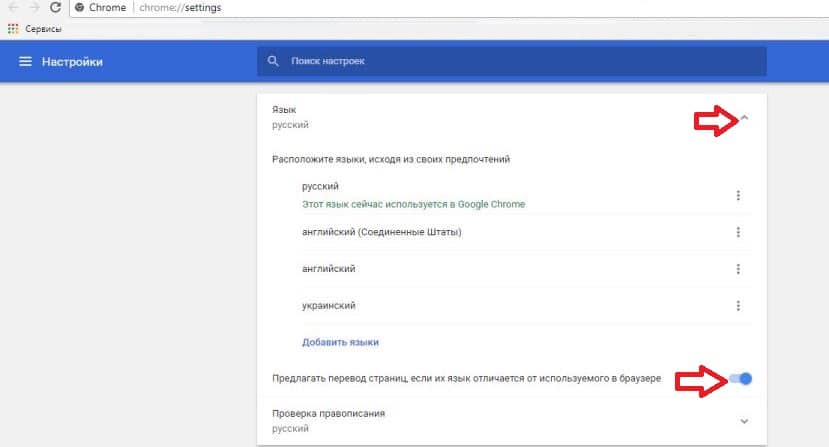This screenshot has width=829, height=447.
Task: Click the Chrome site info icon in address bar
Action: 79,7
